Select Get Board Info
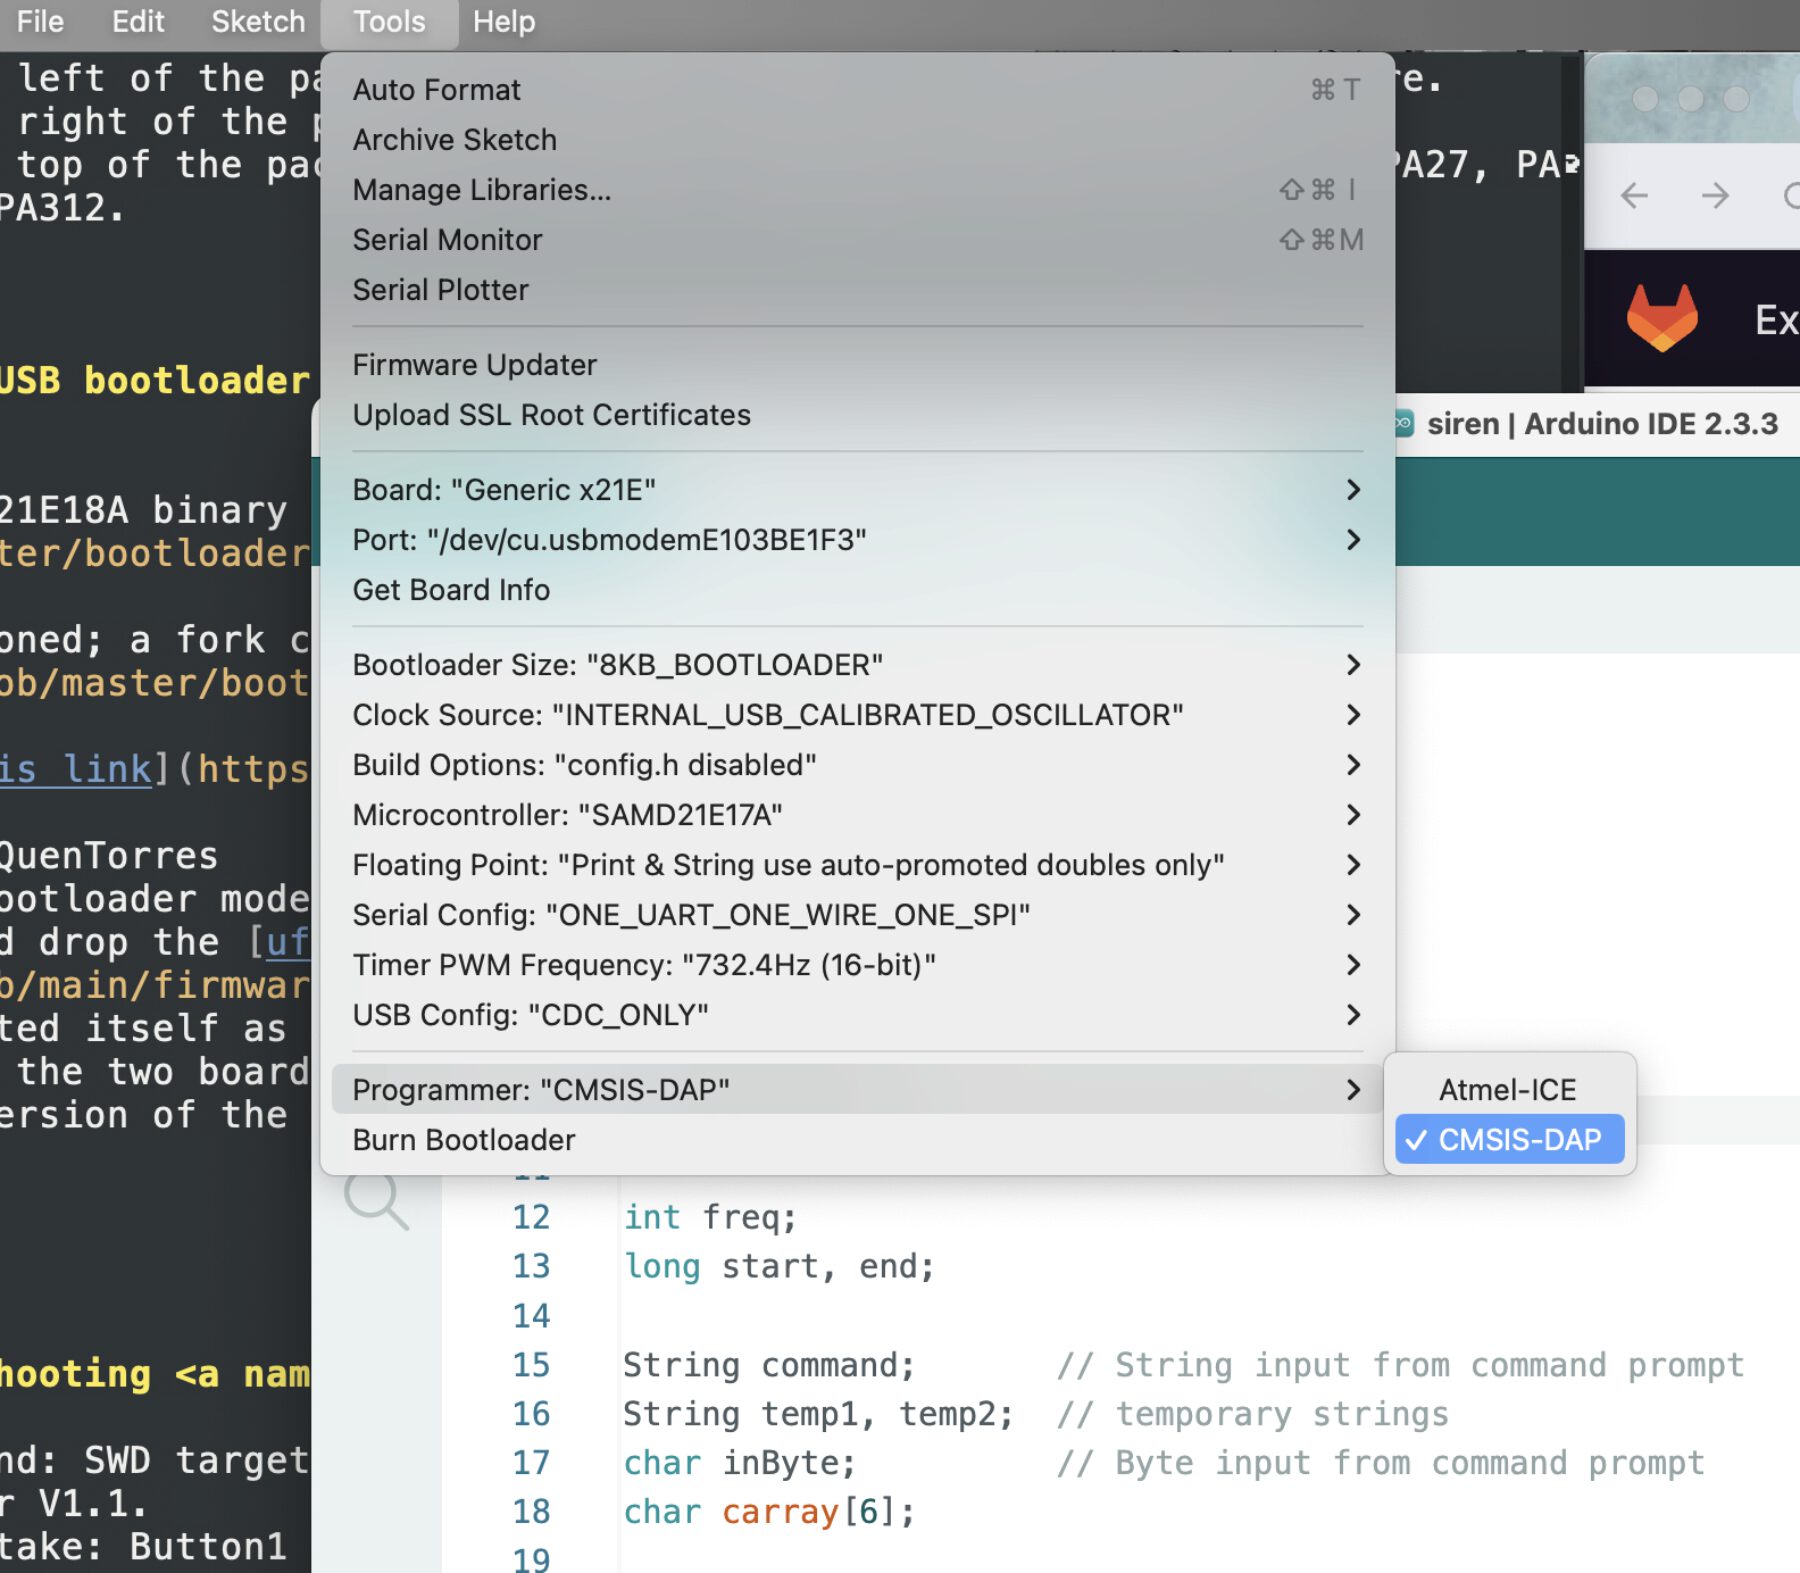This screenshot has width=1800, height=1573. pyautogui.click(x=857, y=590)
